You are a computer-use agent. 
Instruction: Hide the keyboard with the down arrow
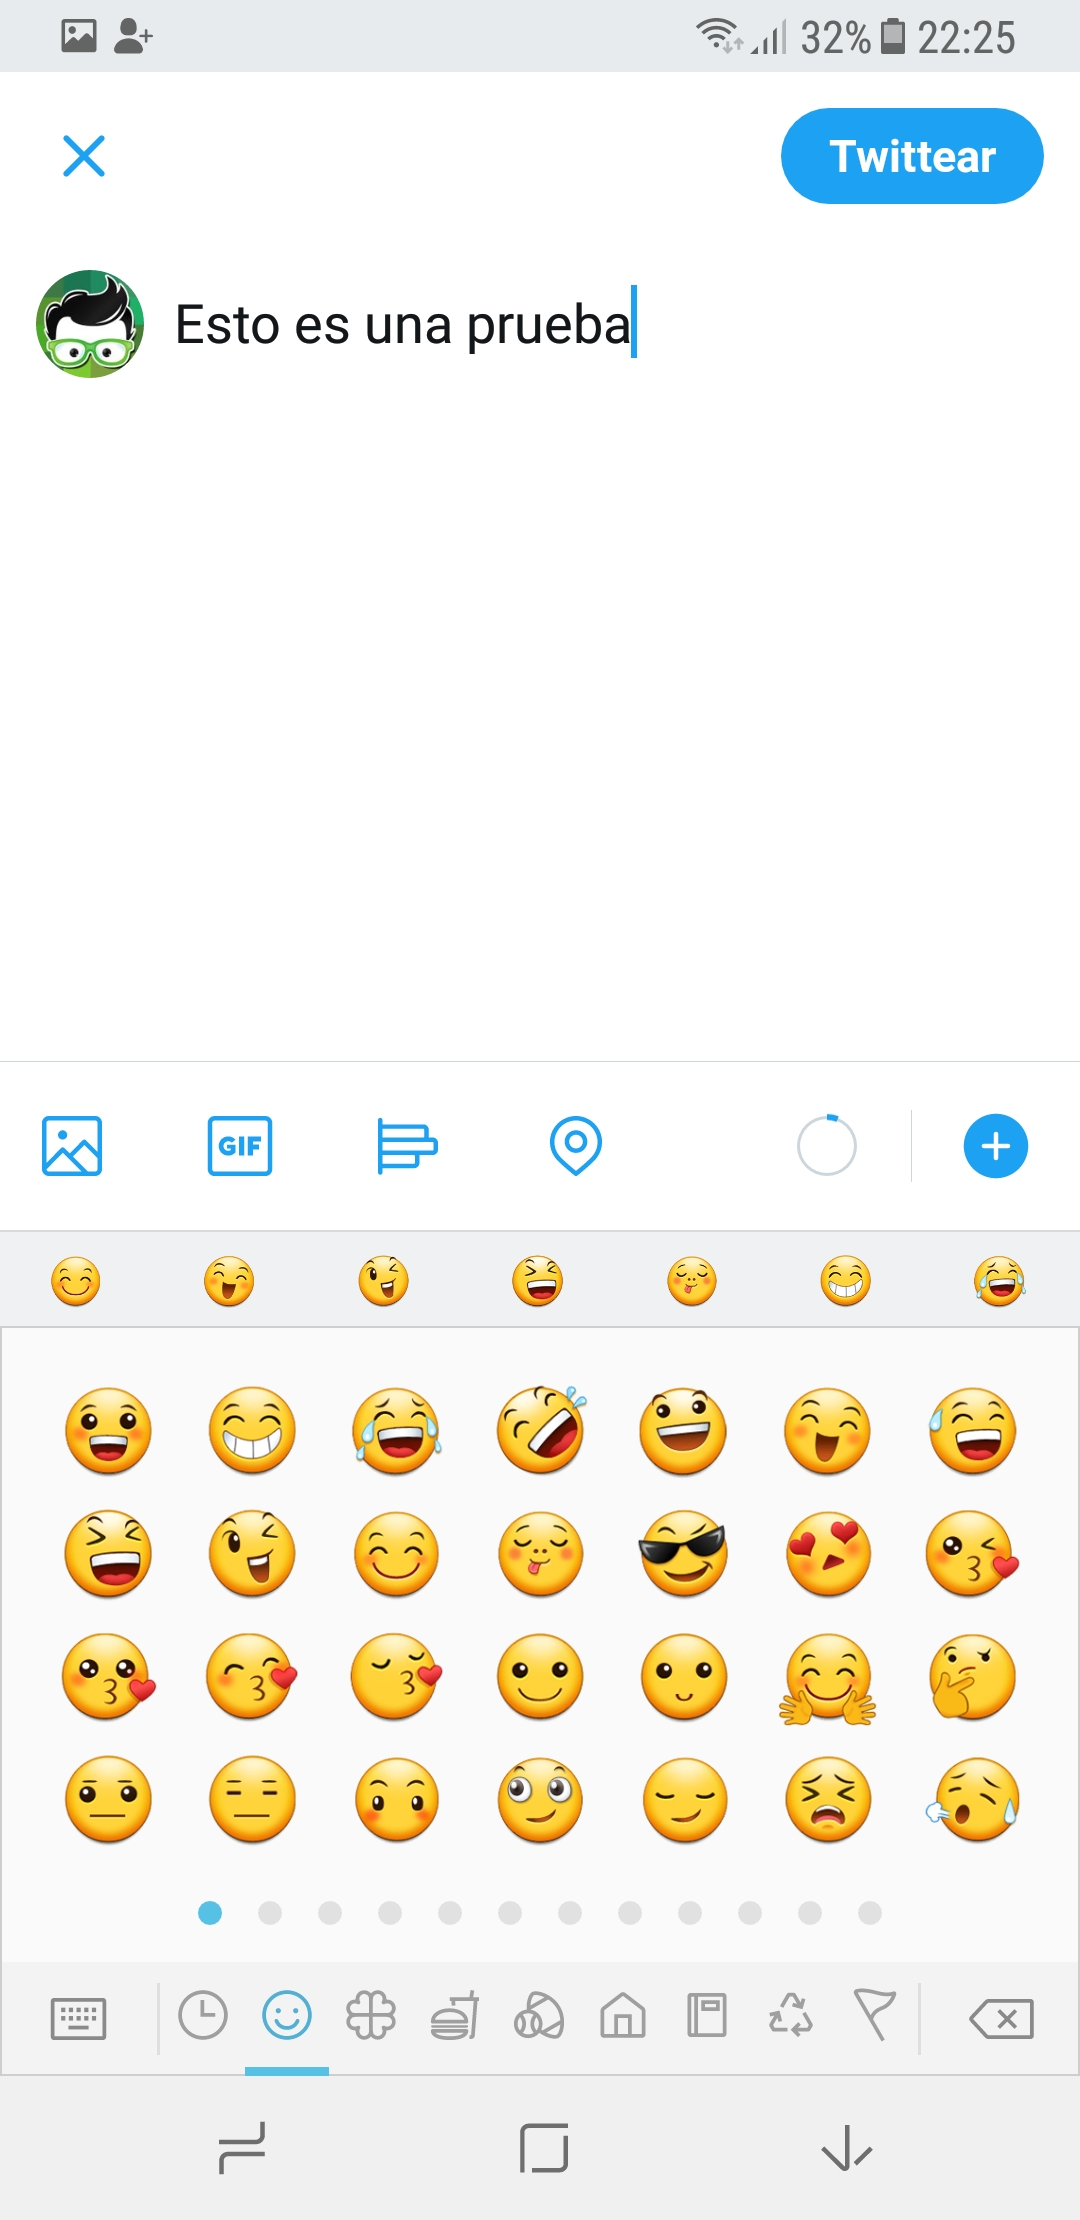(x=847, y=2148)
